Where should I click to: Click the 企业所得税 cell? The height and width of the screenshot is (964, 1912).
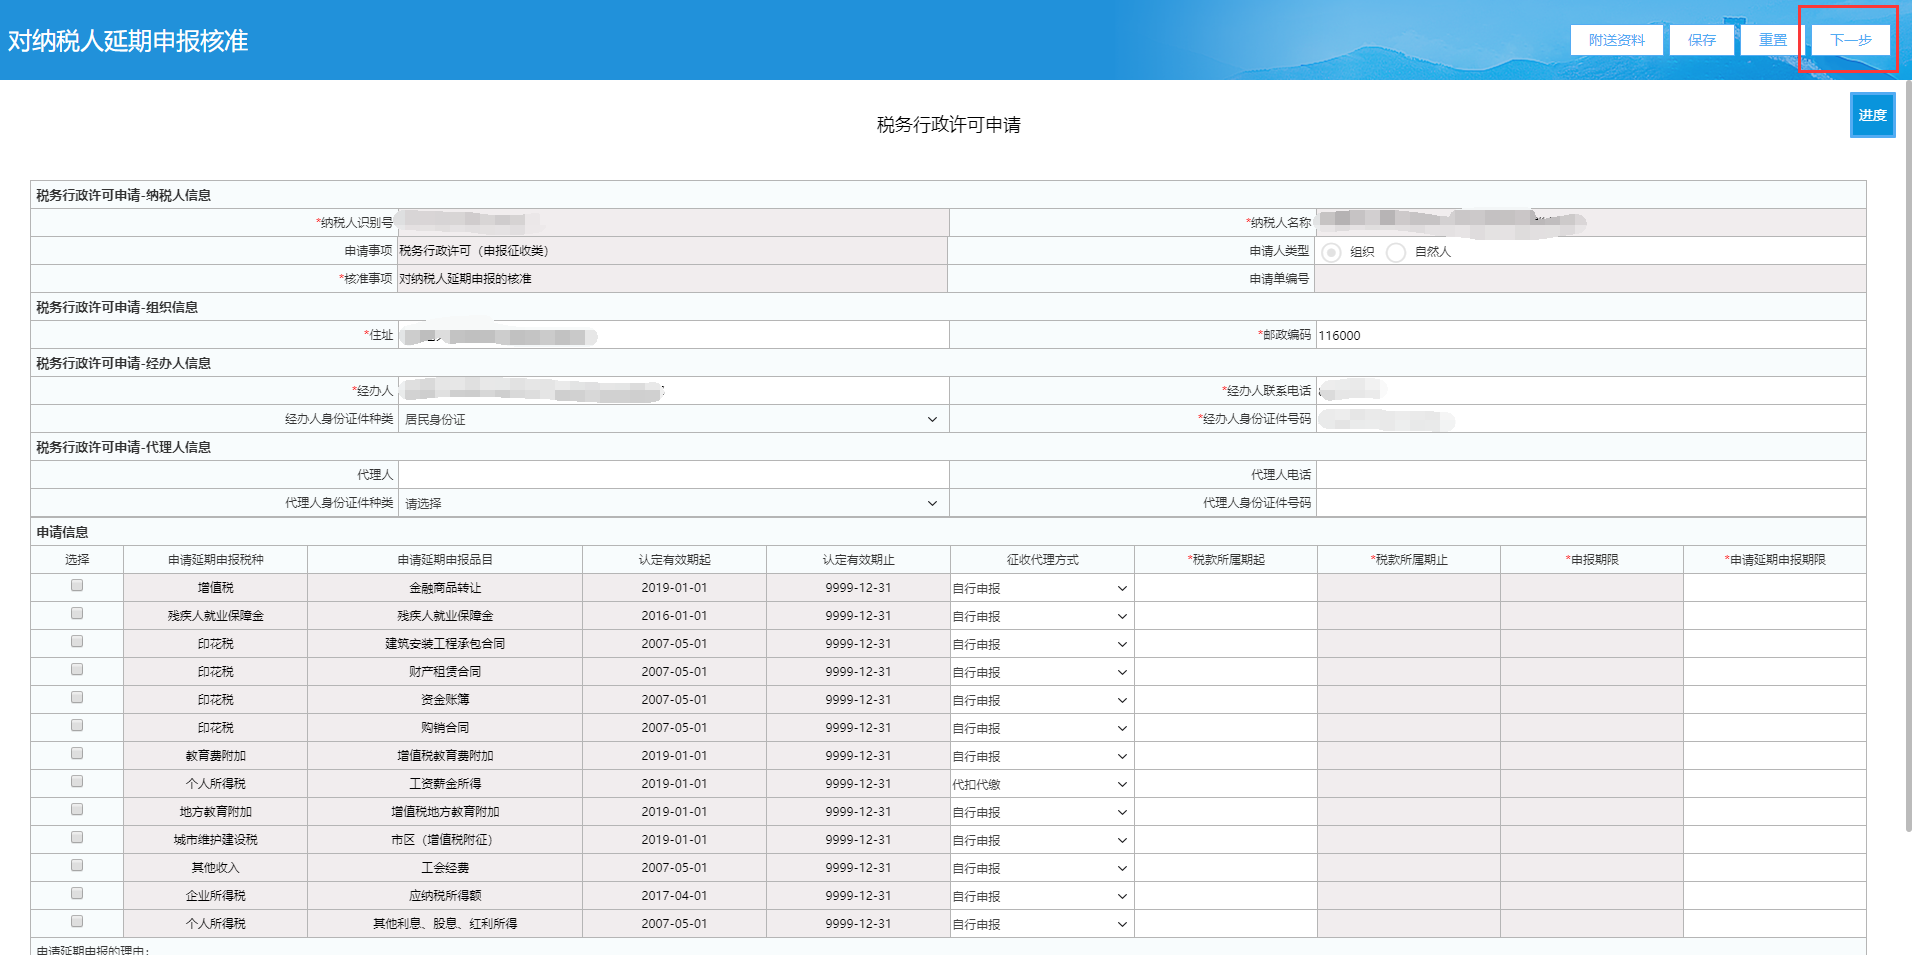[x=215, y=896]
